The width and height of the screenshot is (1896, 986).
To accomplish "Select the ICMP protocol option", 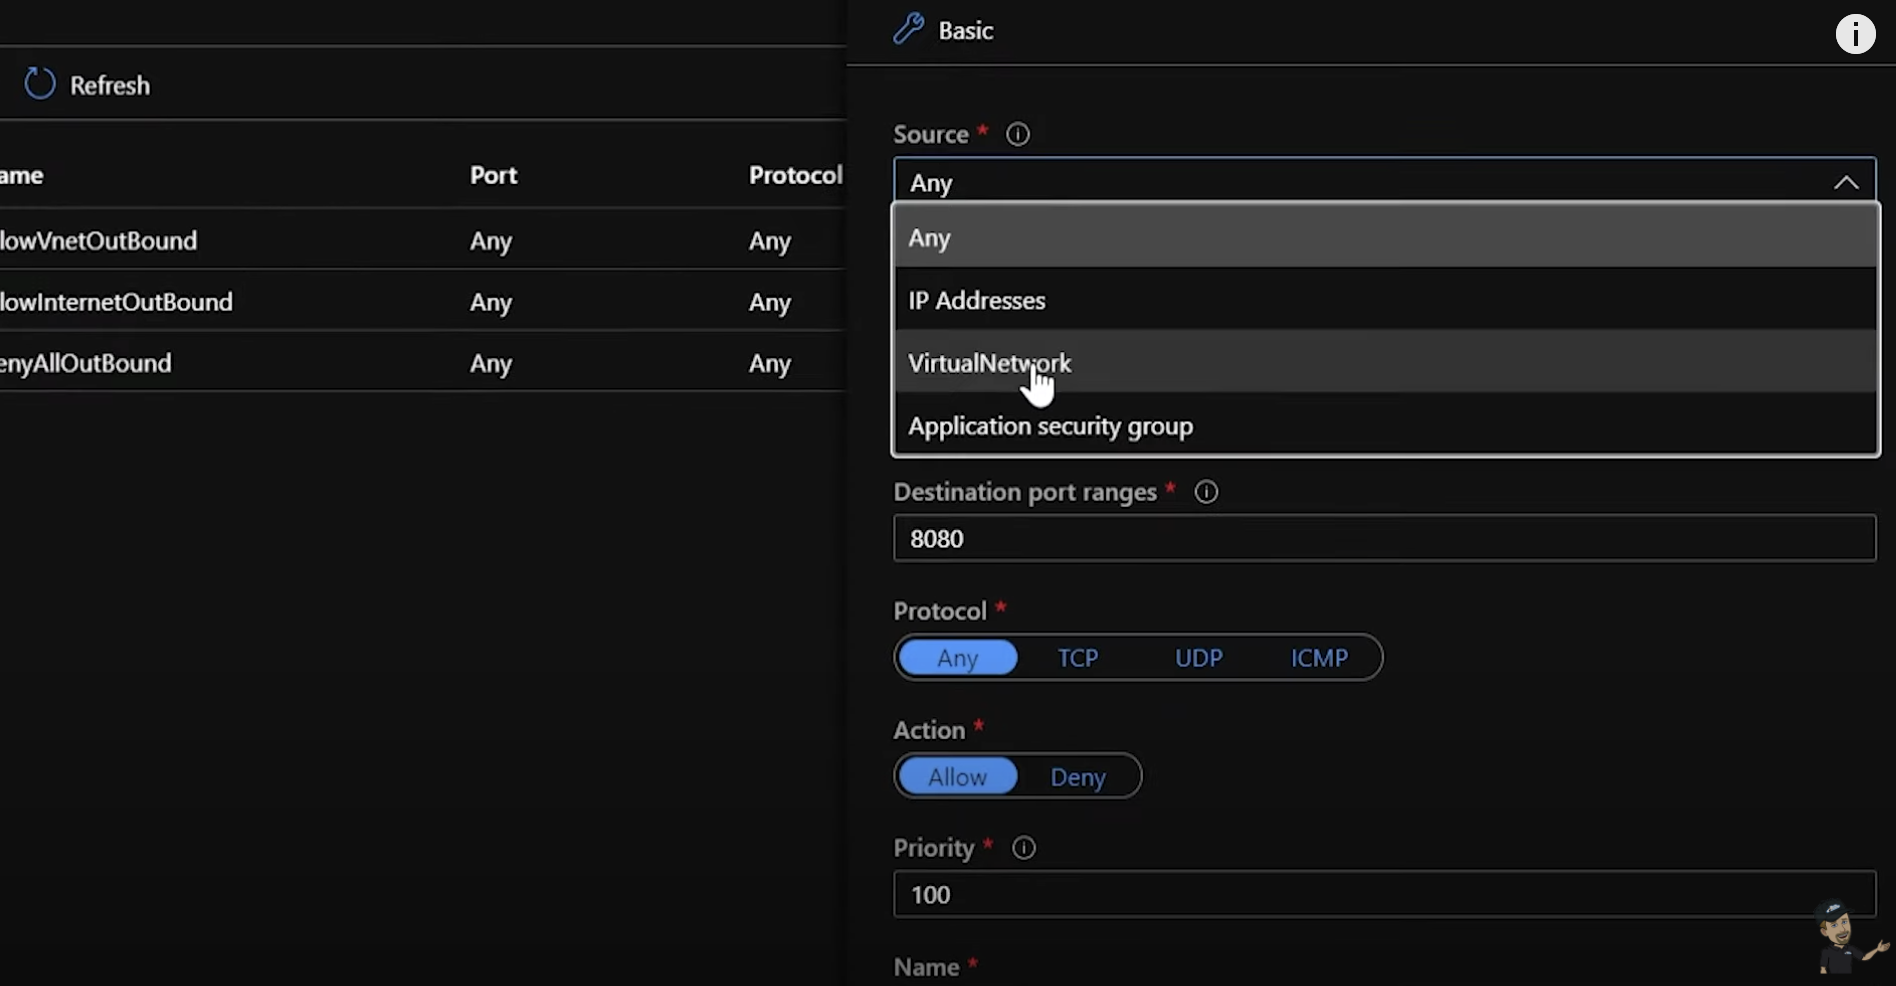I will 1319,658.
